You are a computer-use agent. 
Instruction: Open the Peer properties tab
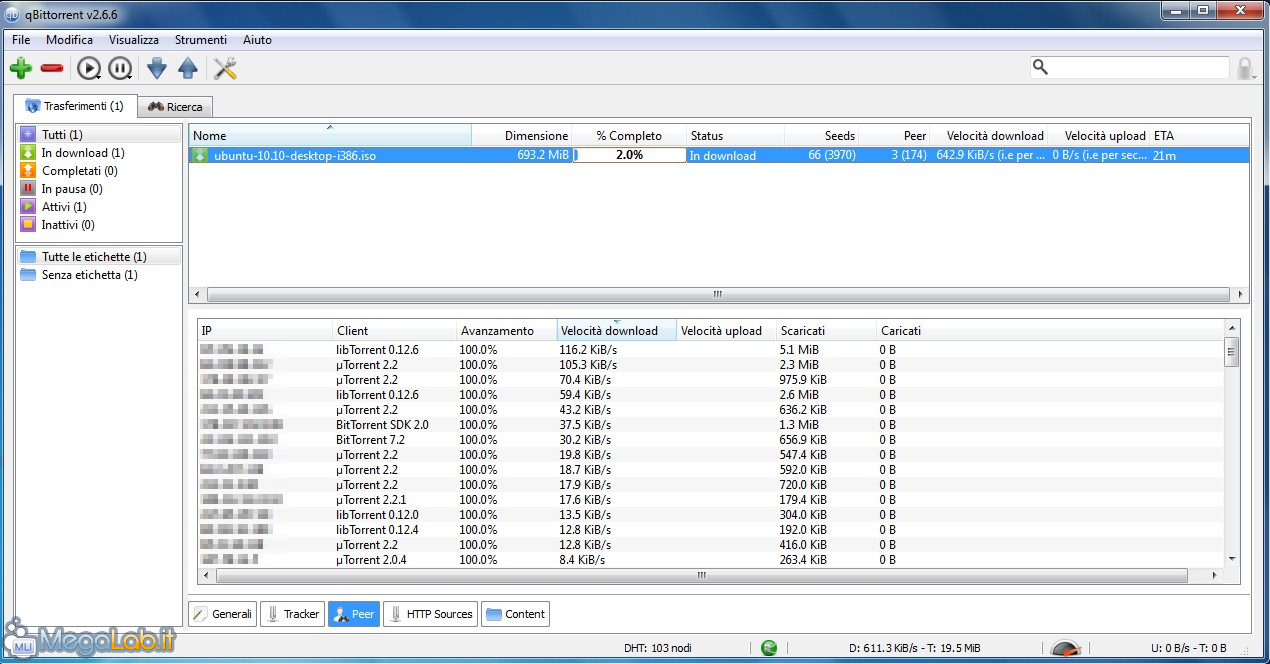(x=353, y=614)
